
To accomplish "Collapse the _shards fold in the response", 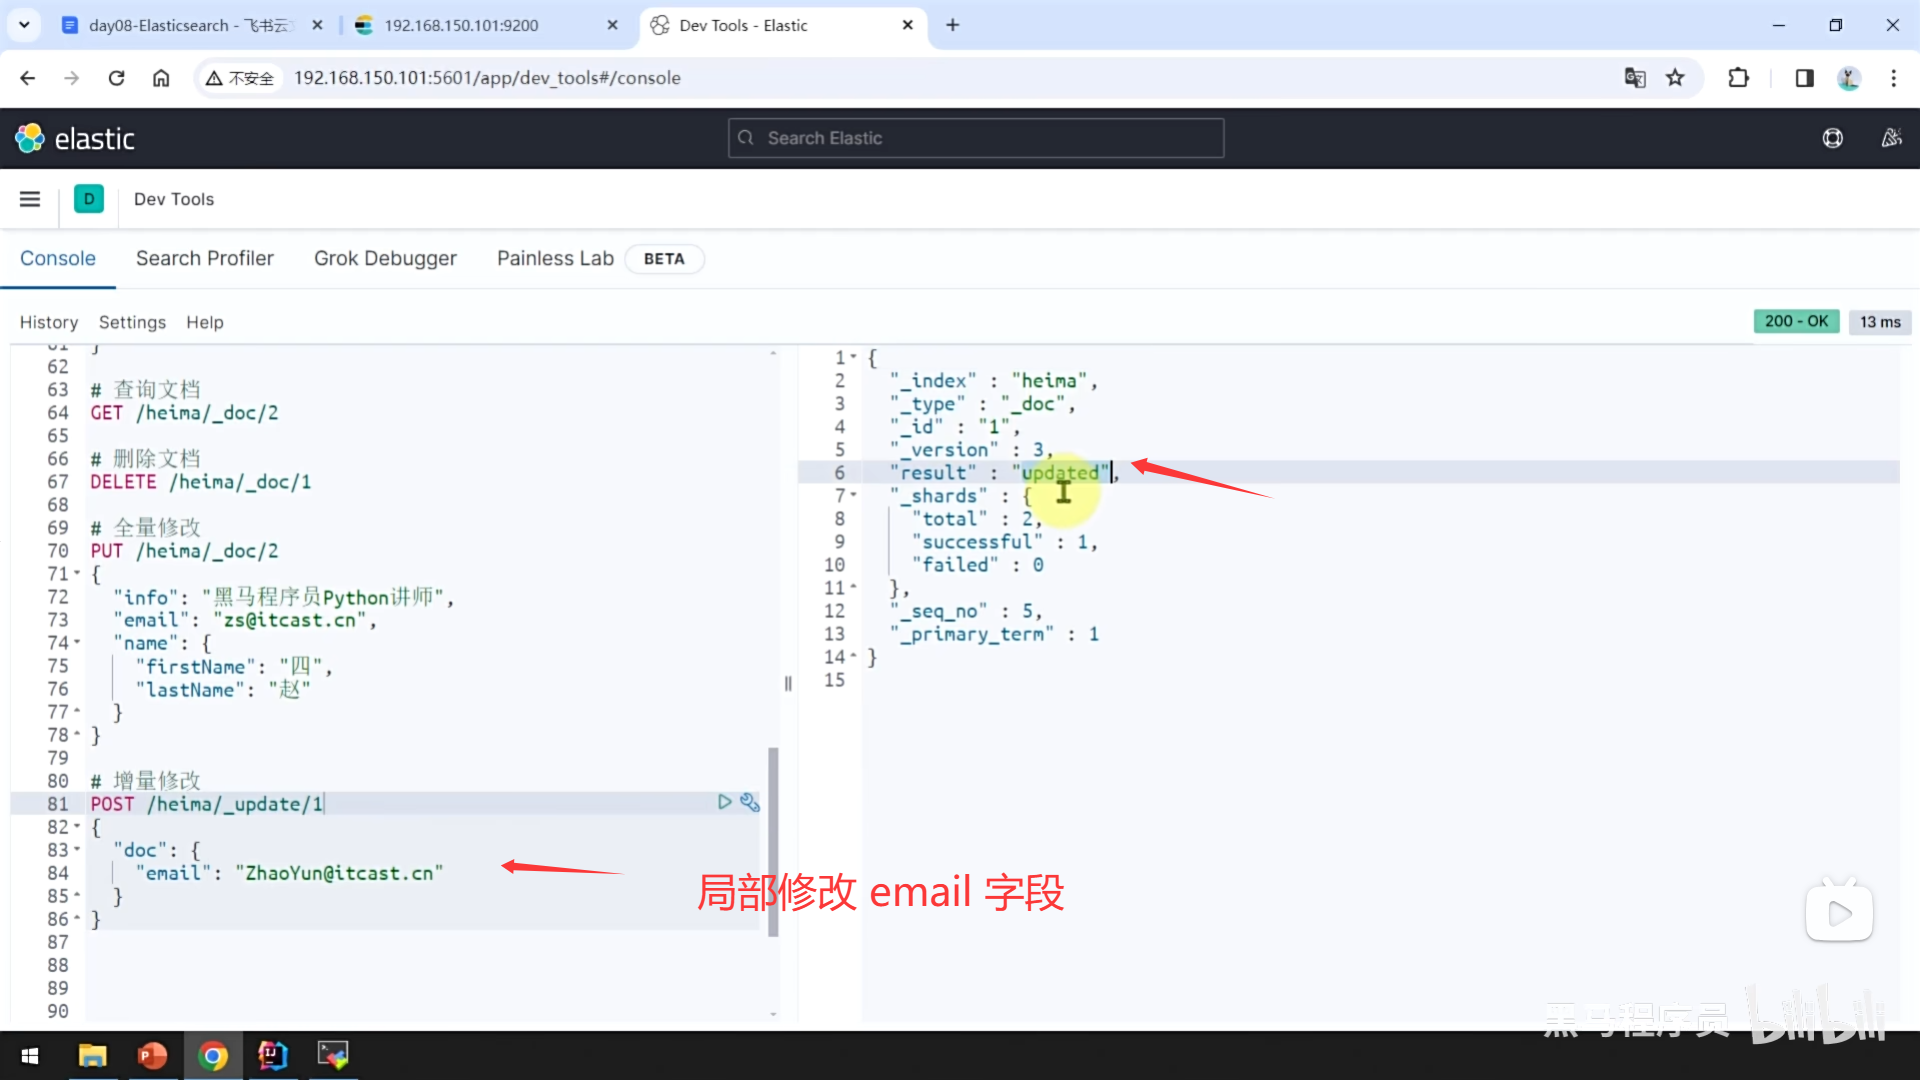I will point(853,496).
